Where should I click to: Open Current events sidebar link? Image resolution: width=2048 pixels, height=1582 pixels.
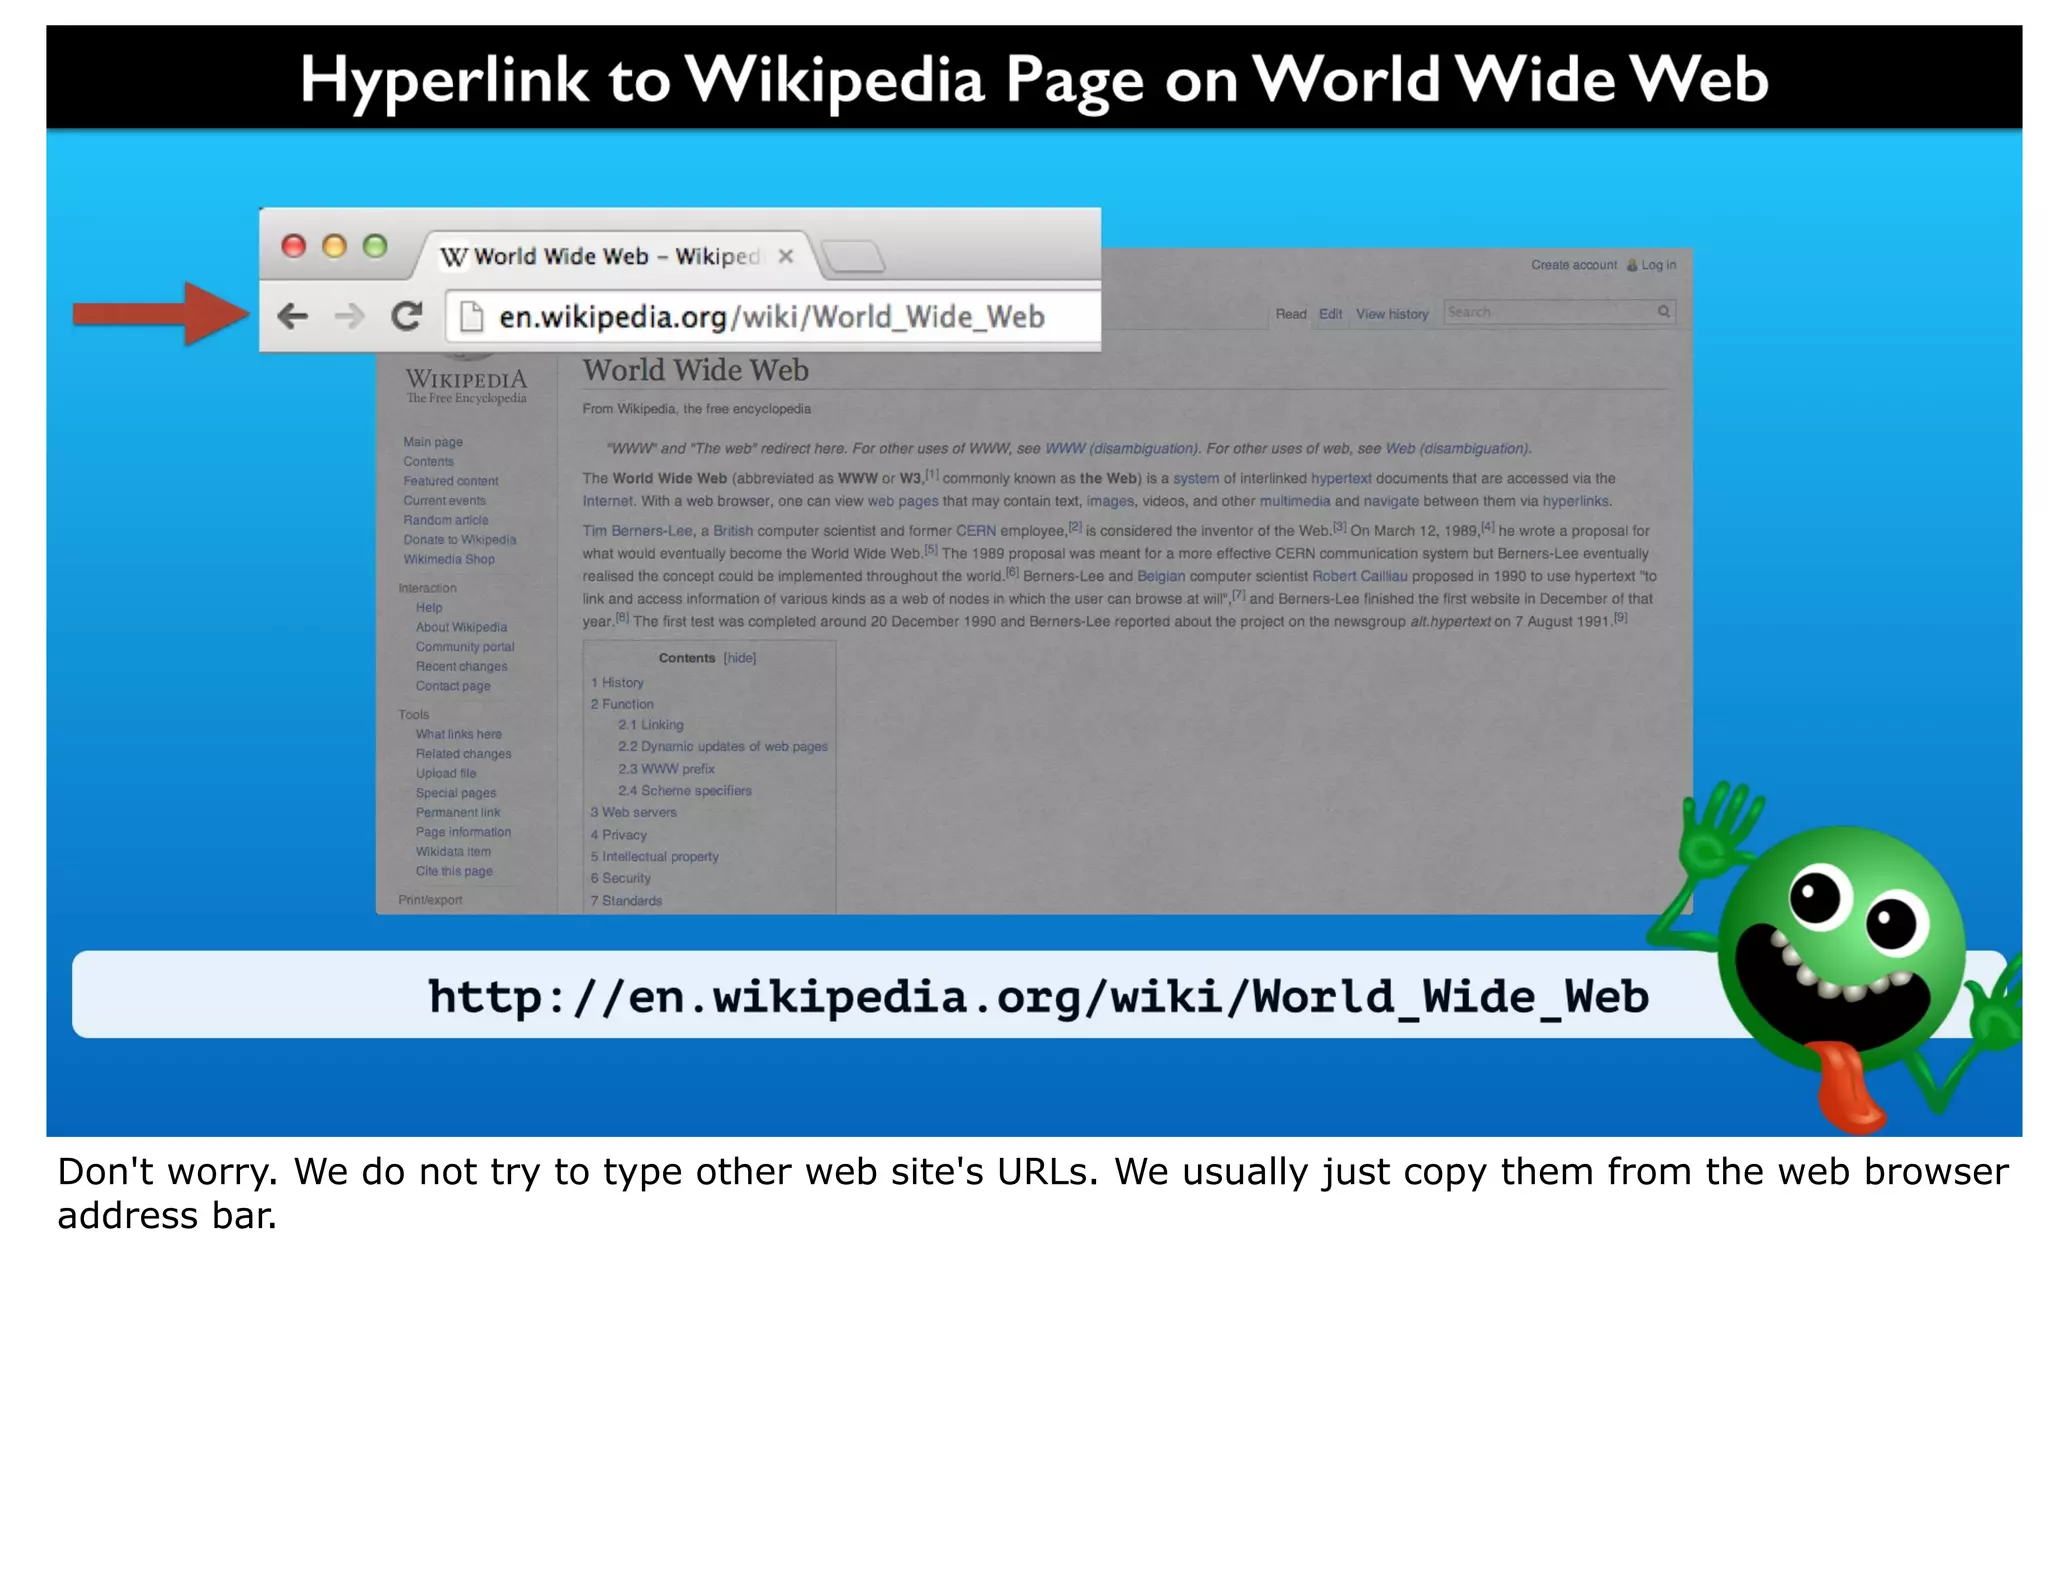click(x=444, y=501)
